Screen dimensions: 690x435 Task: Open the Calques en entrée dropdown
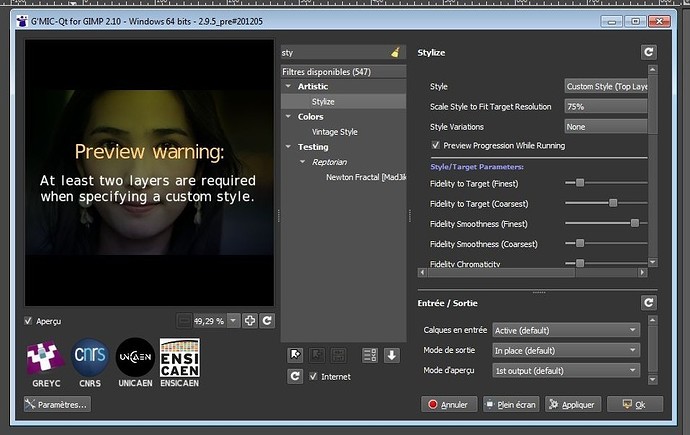[x=565, y=330]
